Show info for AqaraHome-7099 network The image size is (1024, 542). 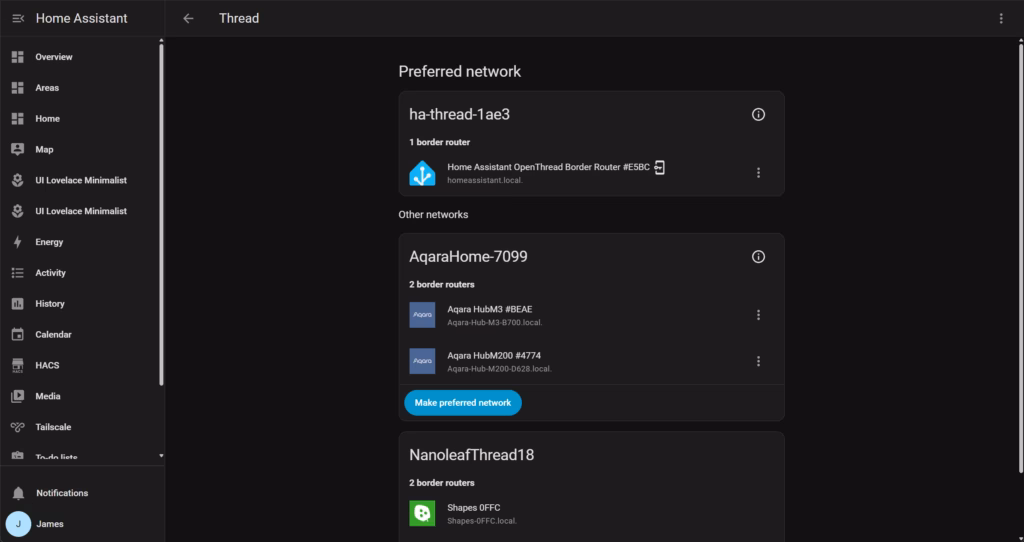(x=758, y=257)
